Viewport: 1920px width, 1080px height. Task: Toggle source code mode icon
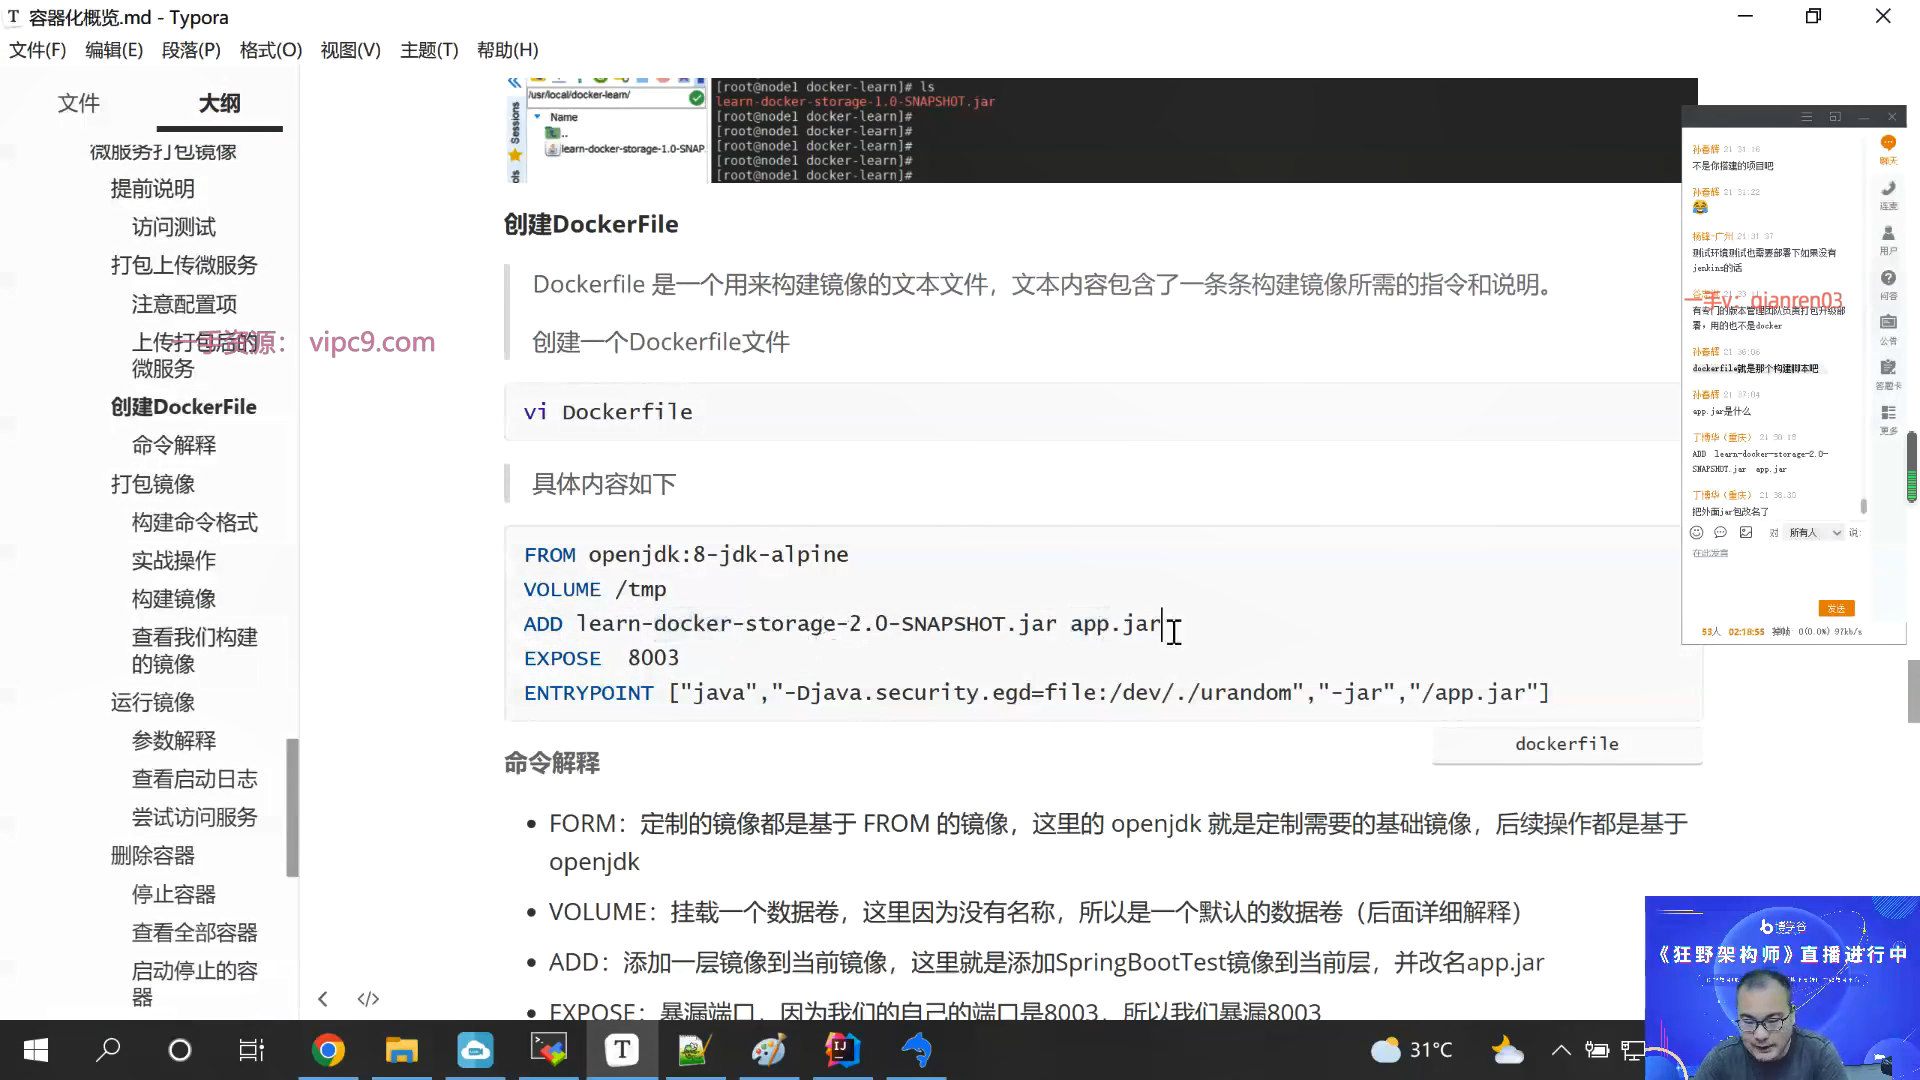pyautogui.click(x=368, y=999)
